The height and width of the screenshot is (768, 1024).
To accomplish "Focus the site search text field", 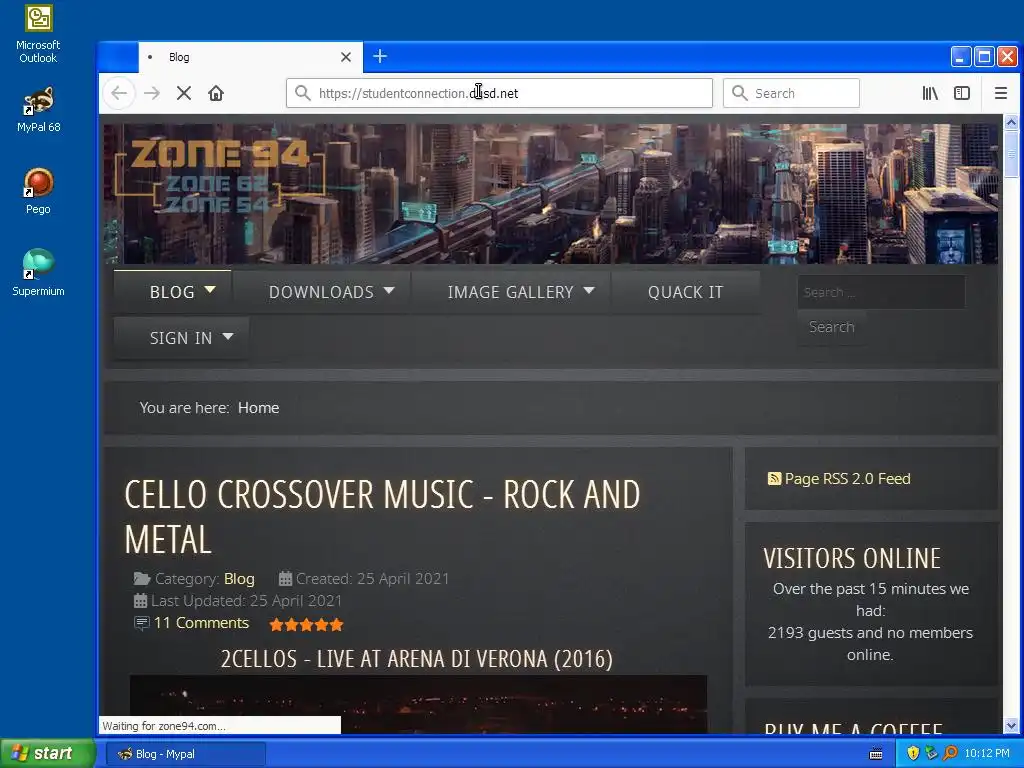I will [x=881, y=292].
